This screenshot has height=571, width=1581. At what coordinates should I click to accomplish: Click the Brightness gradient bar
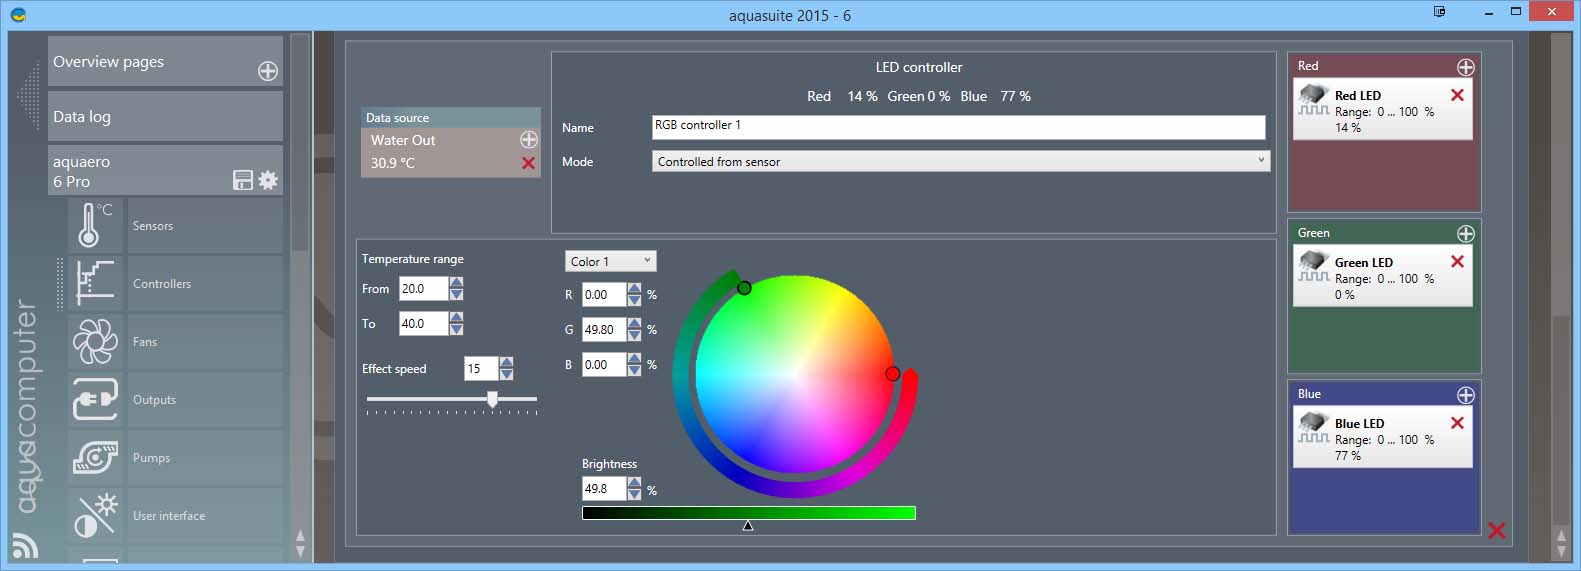[x=748, y=513]
